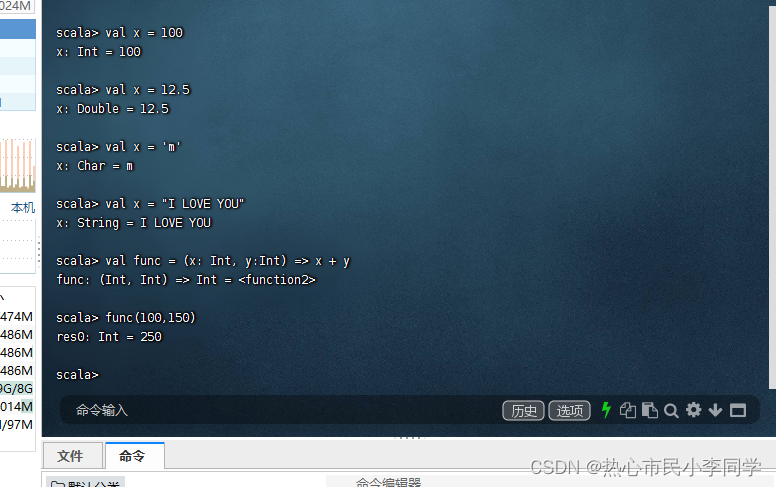Open the 选项 options button
The image size is (776, 487).
(569, 411)
